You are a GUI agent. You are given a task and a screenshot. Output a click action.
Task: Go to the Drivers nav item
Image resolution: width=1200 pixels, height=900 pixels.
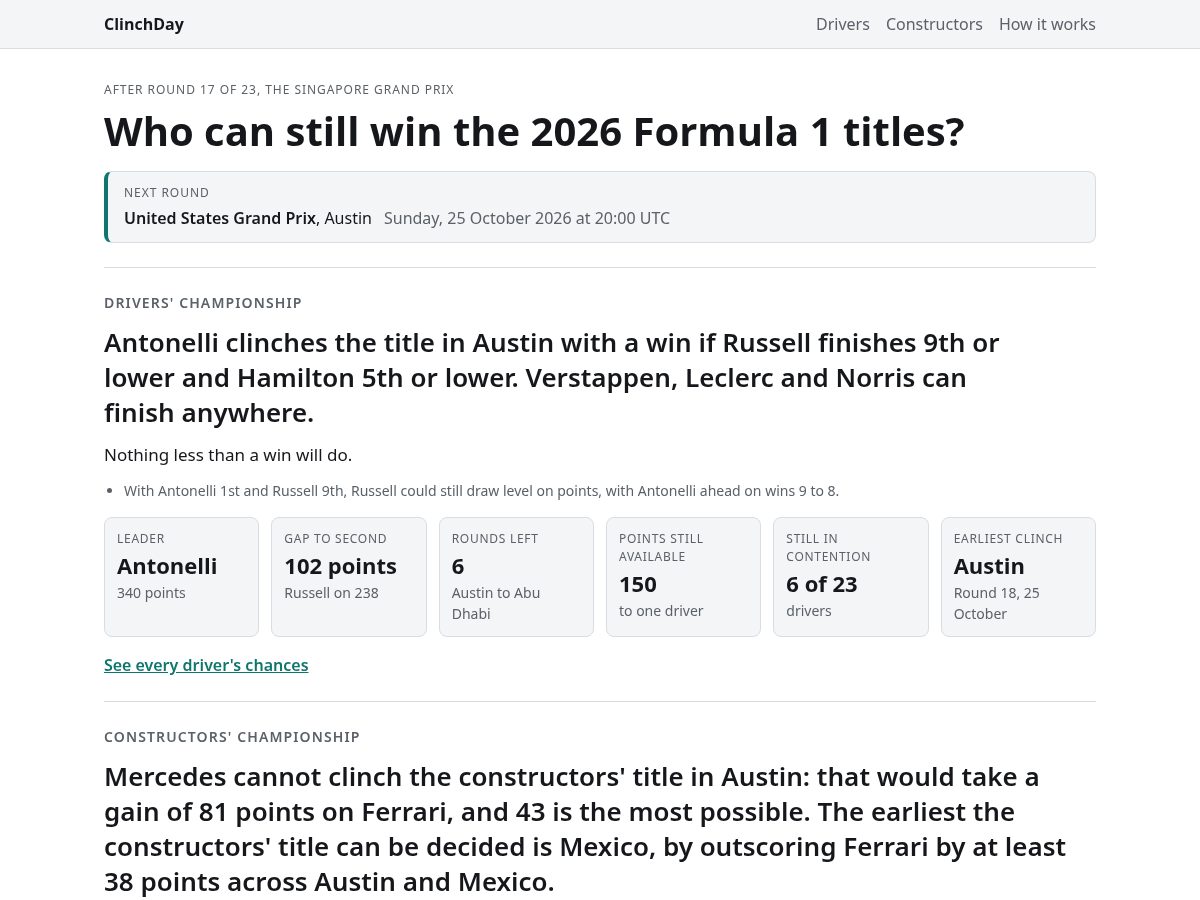(842, 24)
